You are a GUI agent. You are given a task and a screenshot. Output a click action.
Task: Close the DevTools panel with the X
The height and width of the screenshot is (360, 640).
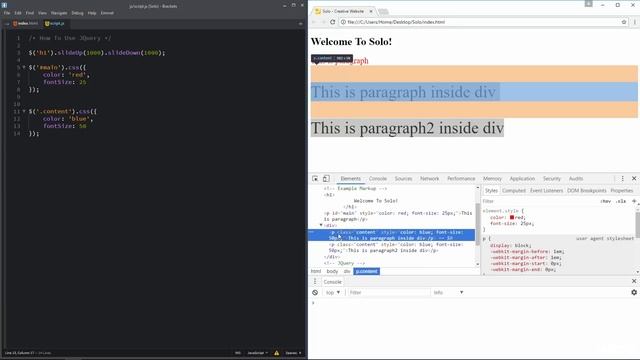634,179
